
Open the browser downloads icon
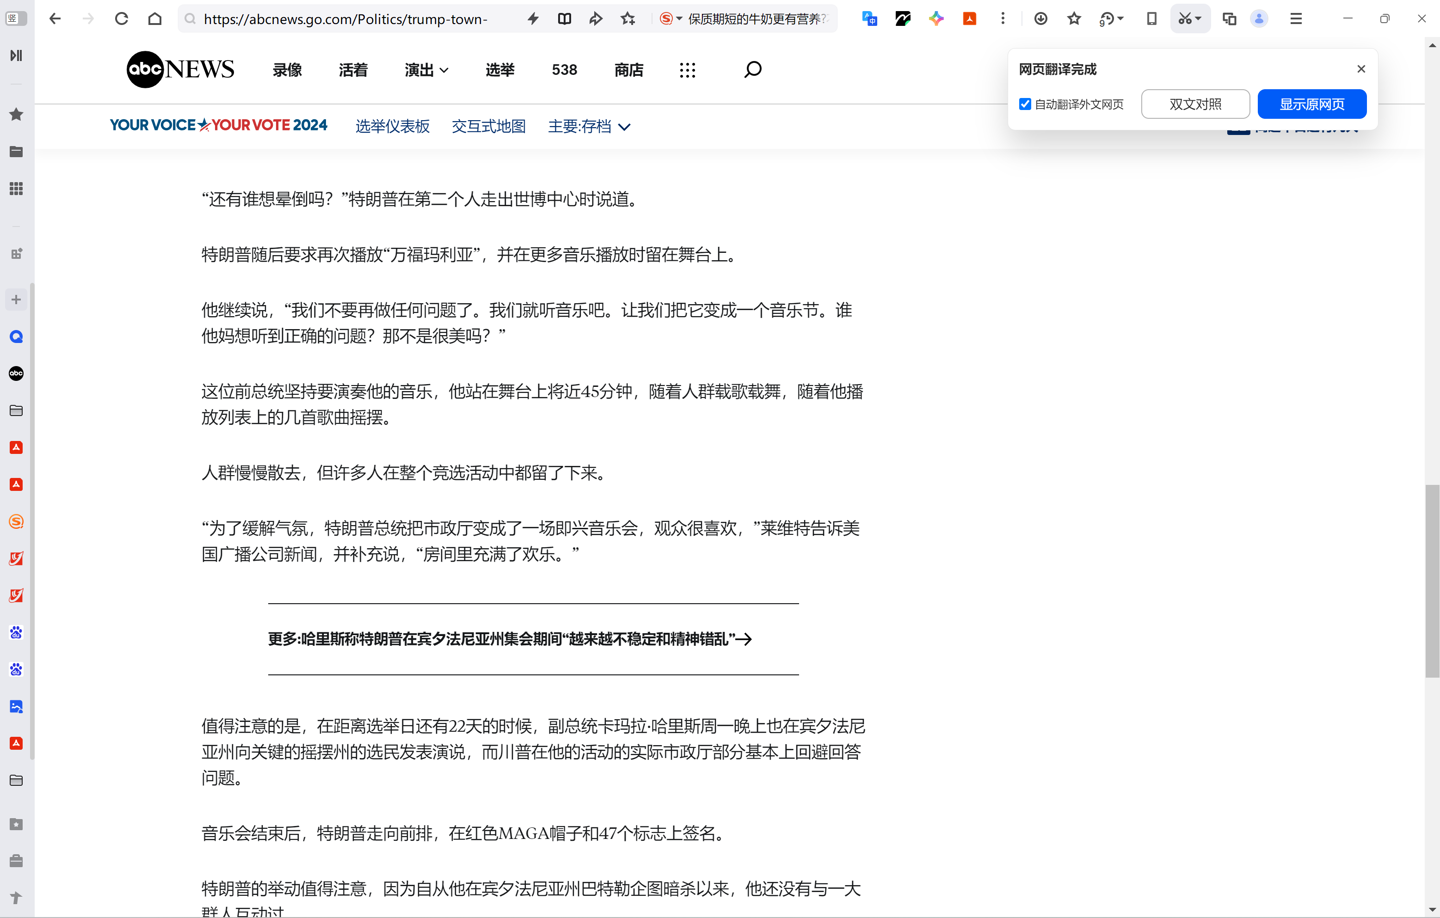click(x=1041, y=19)
